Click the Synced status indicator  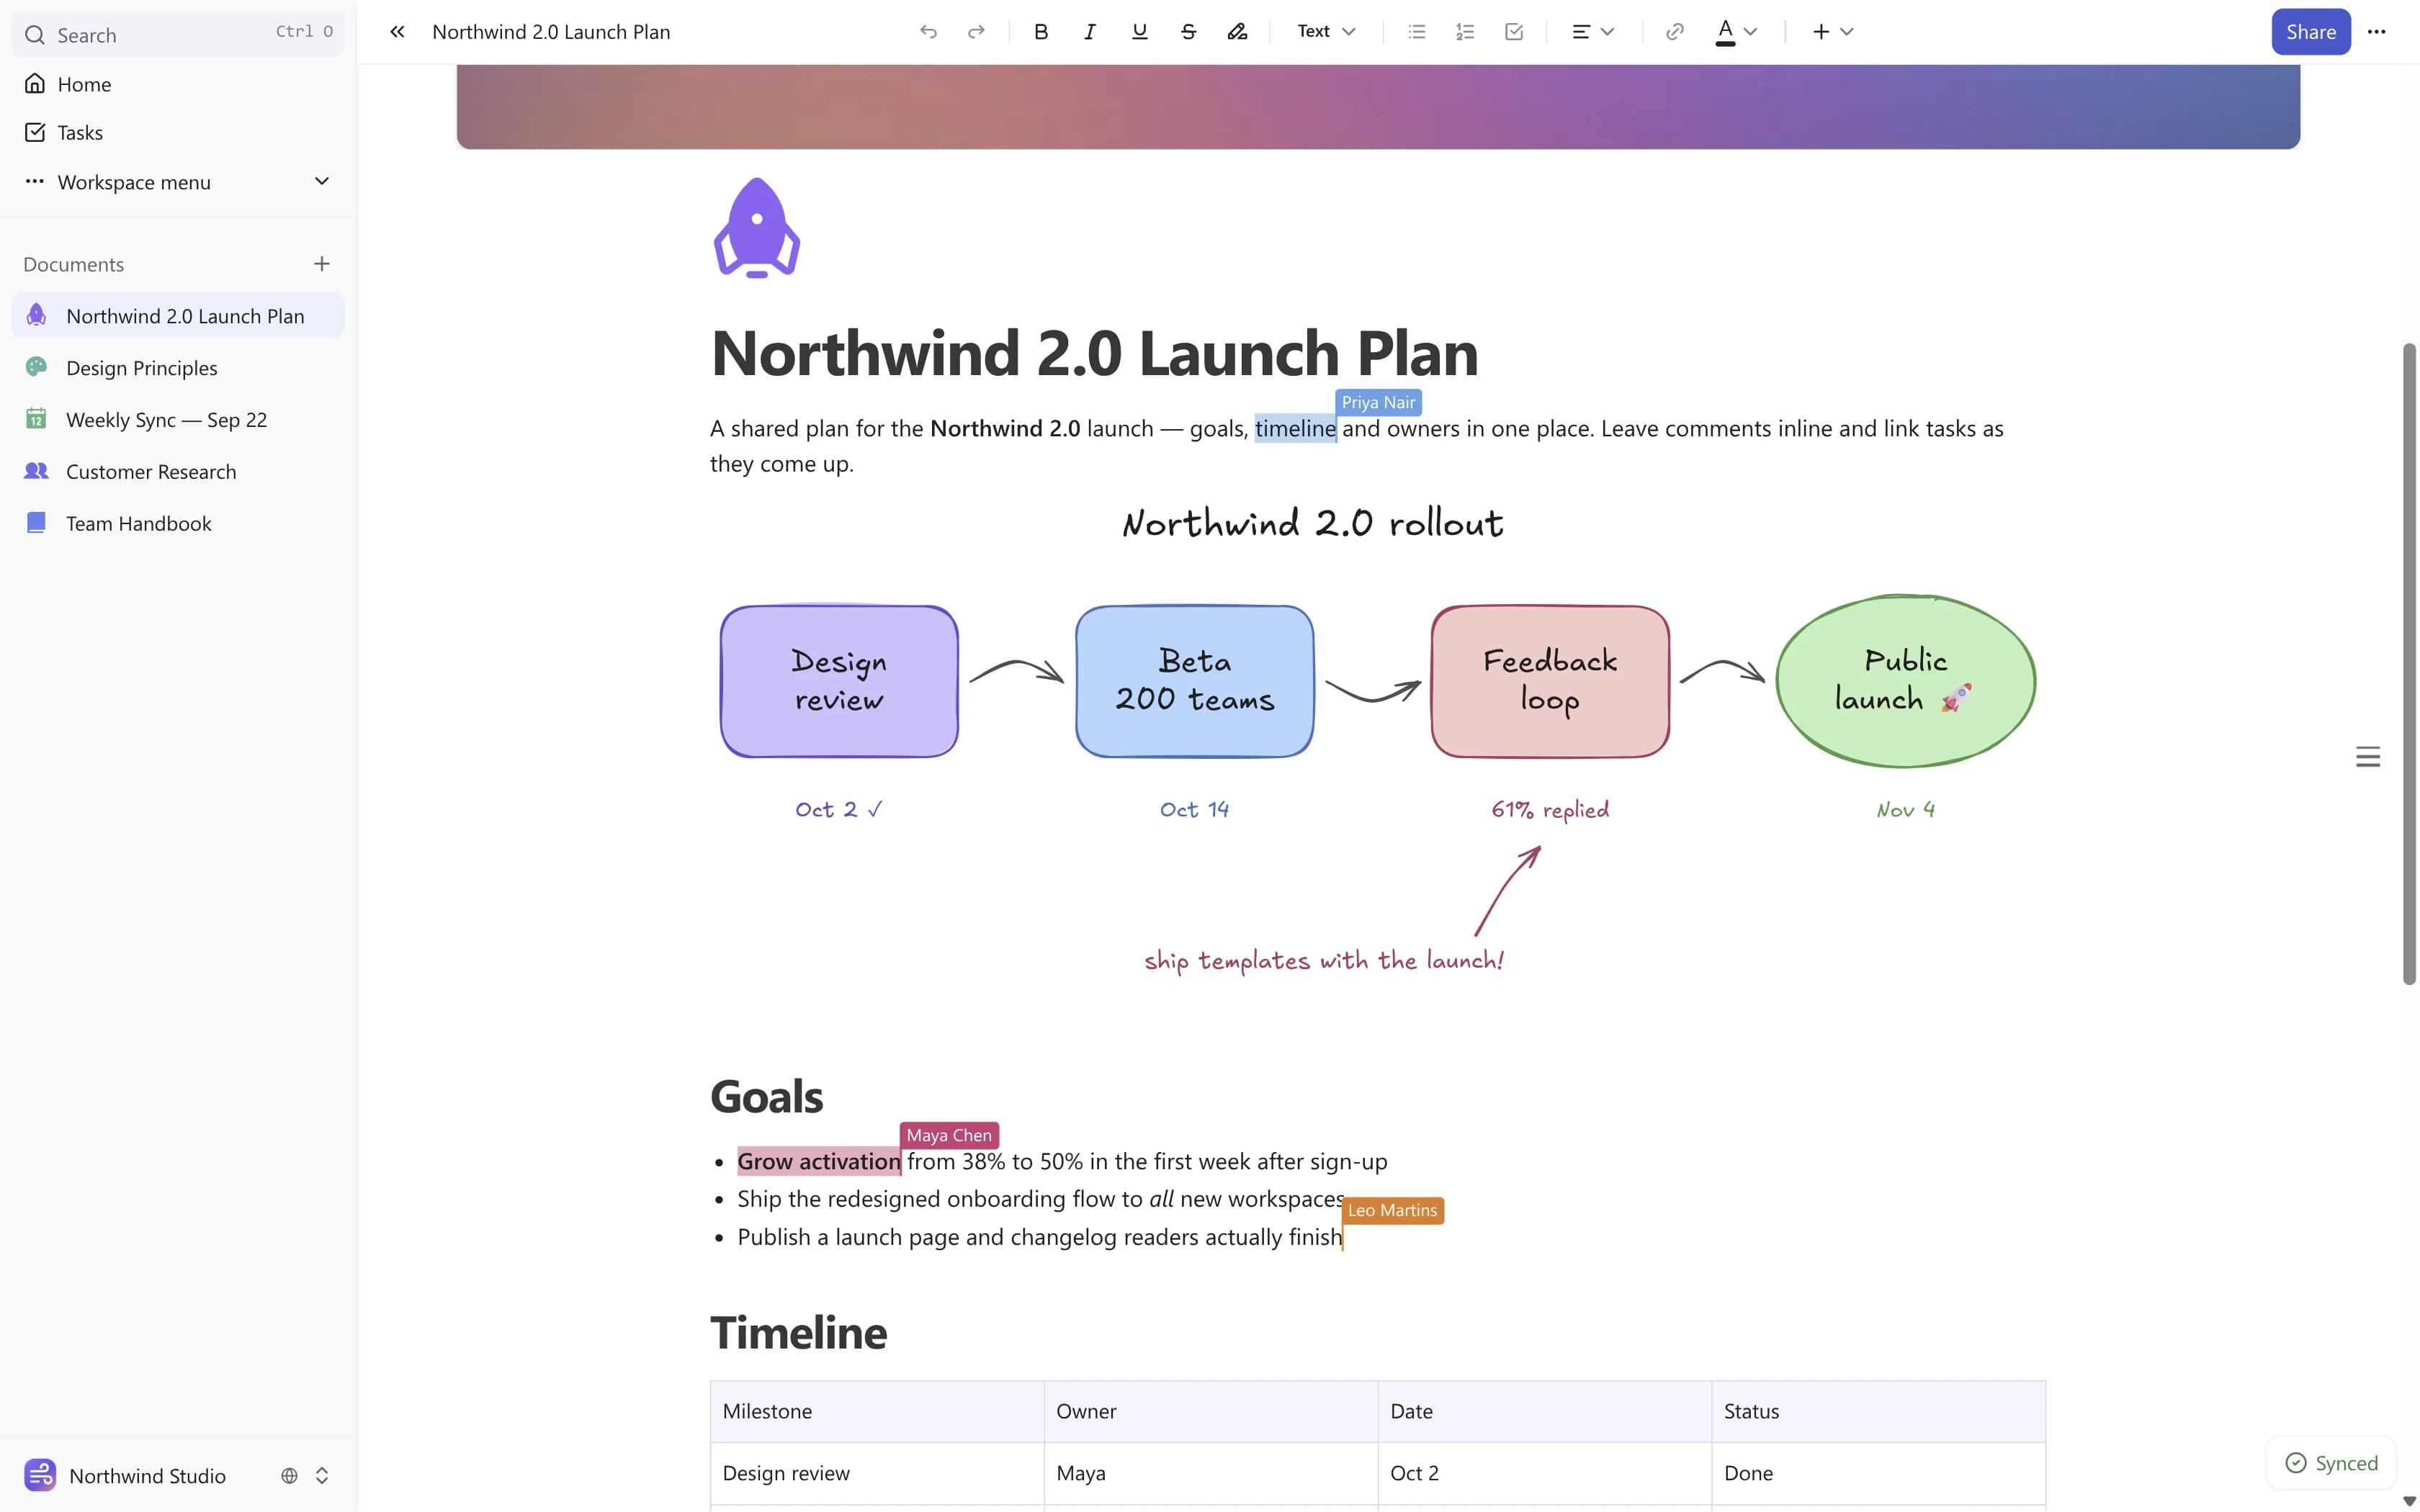click(2331, 1463)
